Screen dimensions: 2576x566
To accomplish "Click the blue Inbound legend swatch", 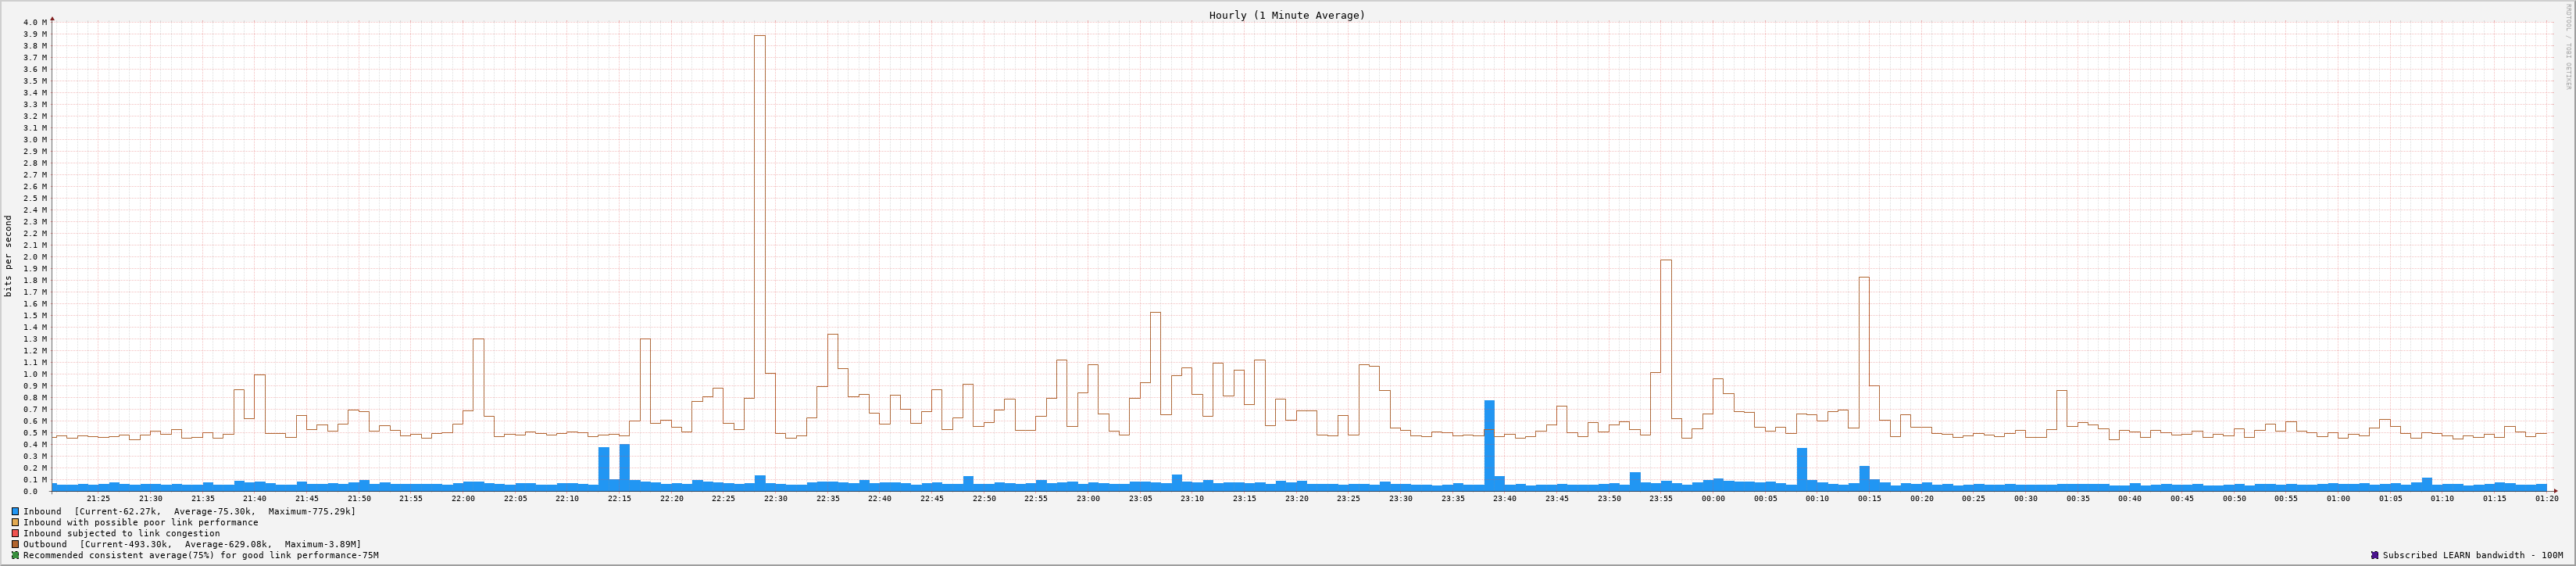I will pyautogui.click(x=15, y=511).
